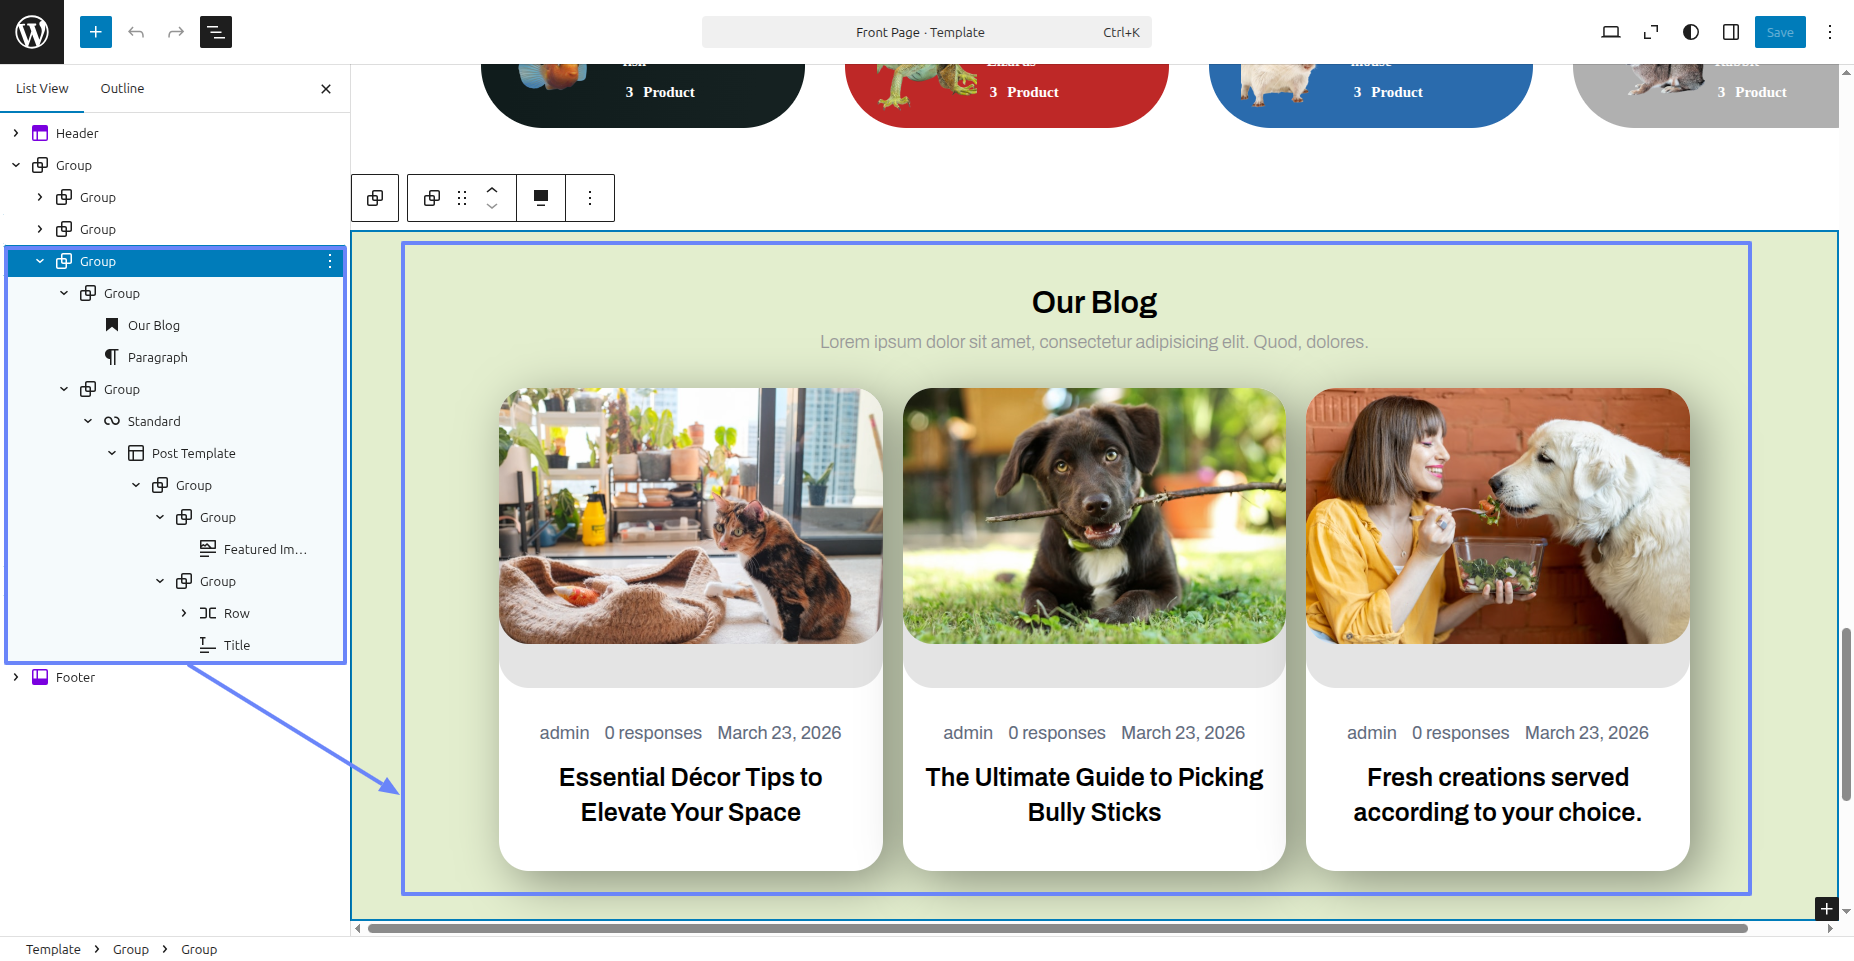Click the Save button
This screenshot has height=961, width=1854.
tap(1779, 32)
